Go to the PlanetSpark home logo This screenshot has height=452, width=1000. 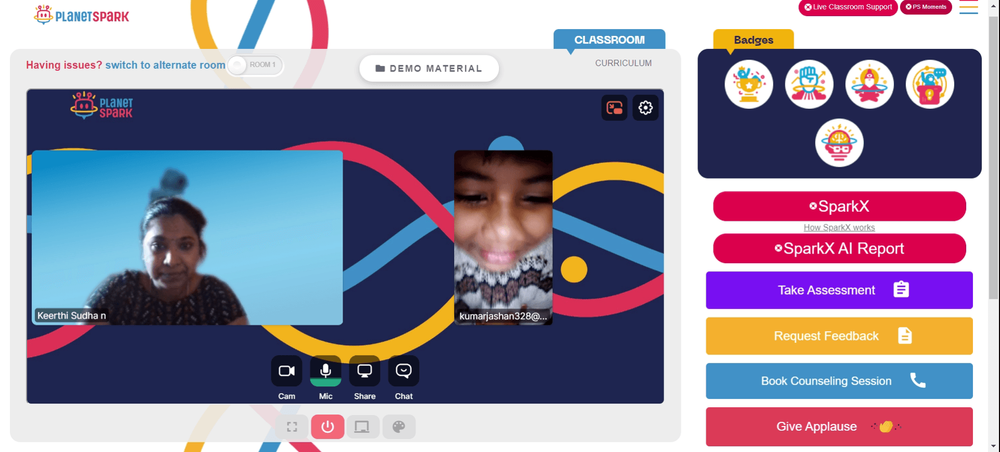82,15
